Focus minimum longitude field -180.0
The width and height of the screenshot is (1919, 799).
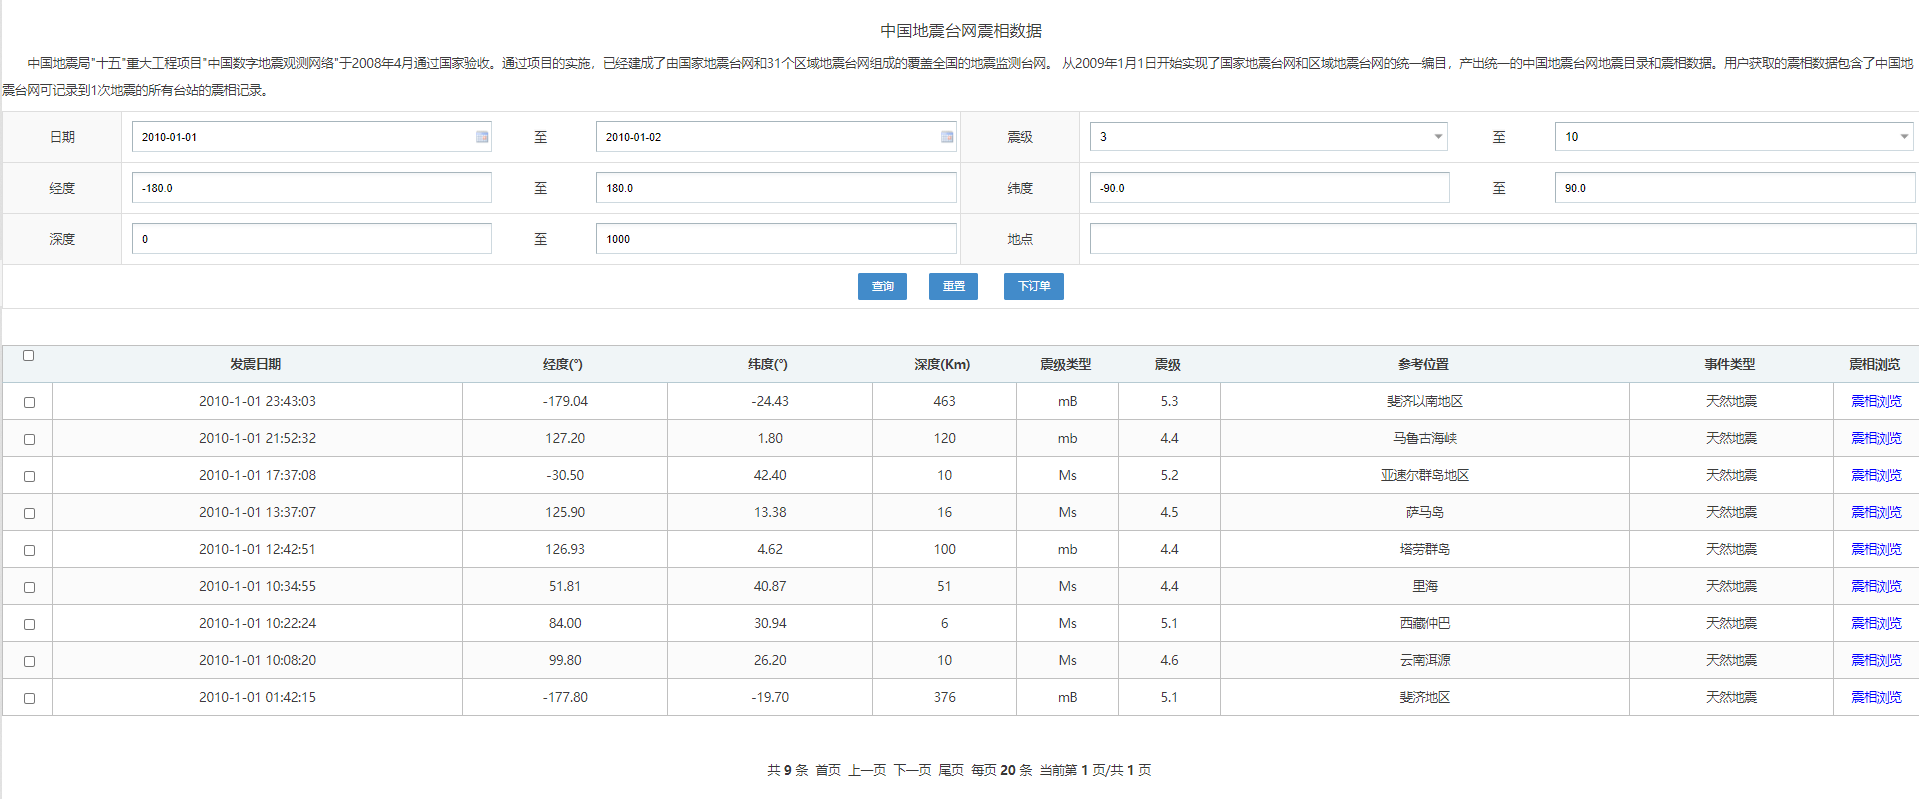coord(311,188)
